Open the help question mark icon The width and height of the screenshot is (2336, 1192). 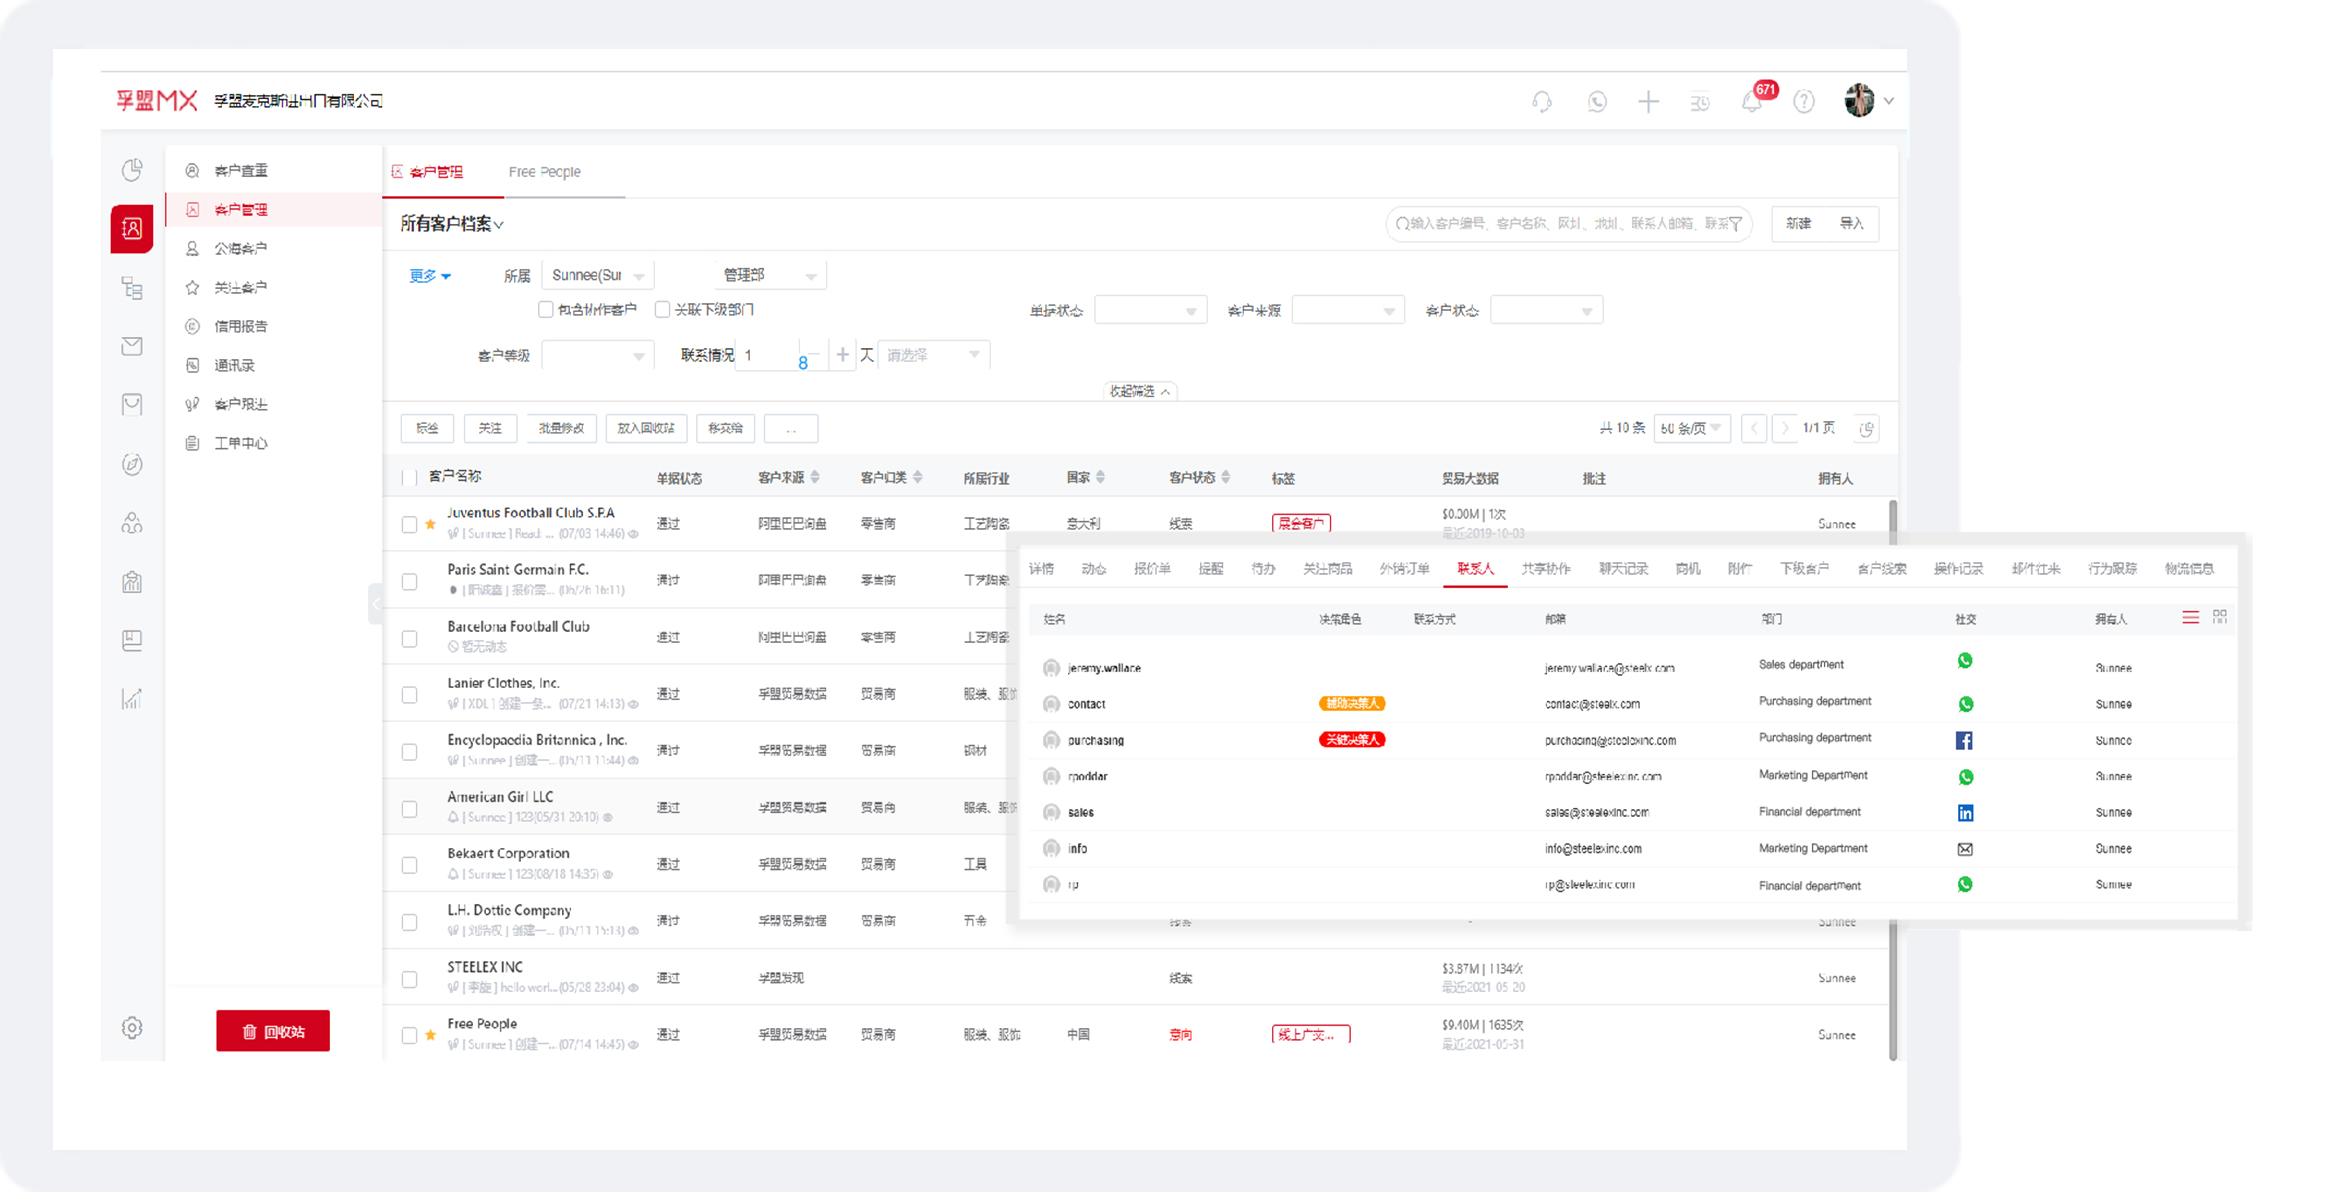pyautogui.click(x=1804, y=102)
